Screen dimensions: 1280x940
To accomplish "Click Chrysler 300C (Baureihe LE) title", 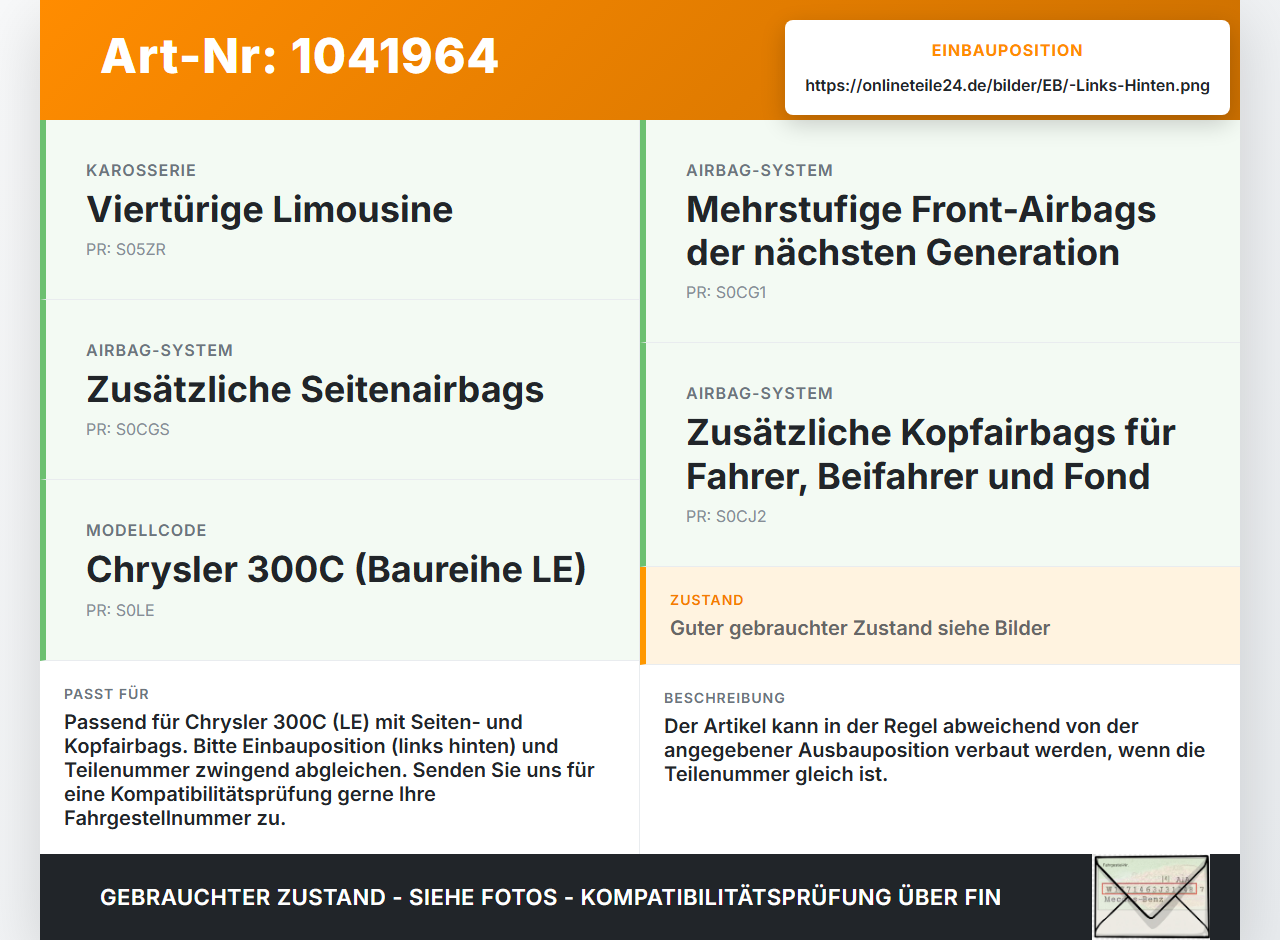I will pyautogui.click(x=336, y=569).
